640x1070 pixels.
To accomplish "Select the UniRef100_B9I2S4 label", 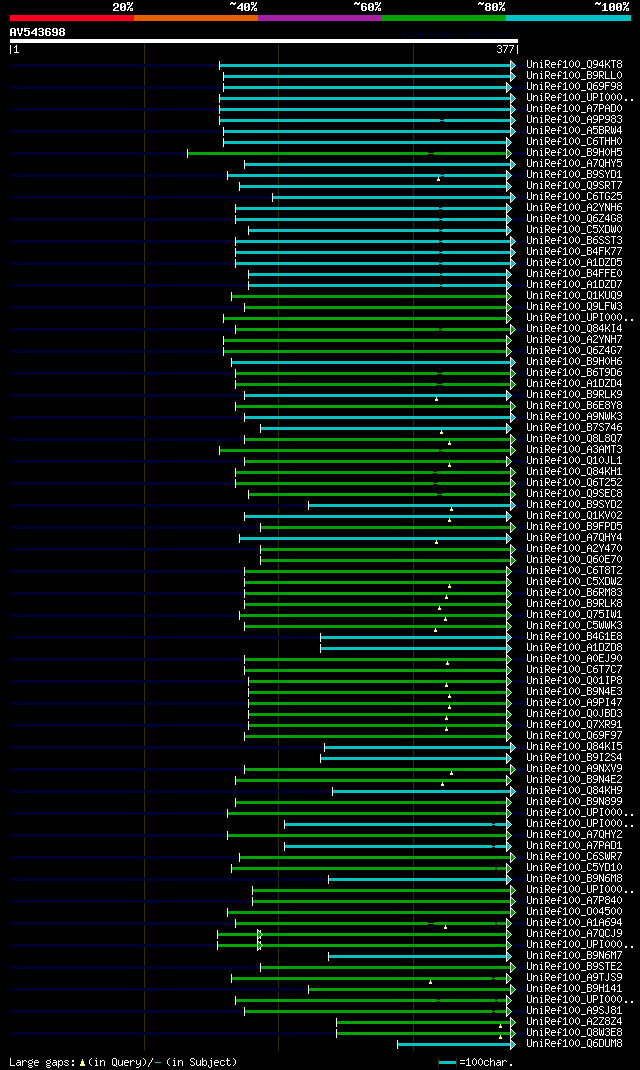I will (574, 757).
